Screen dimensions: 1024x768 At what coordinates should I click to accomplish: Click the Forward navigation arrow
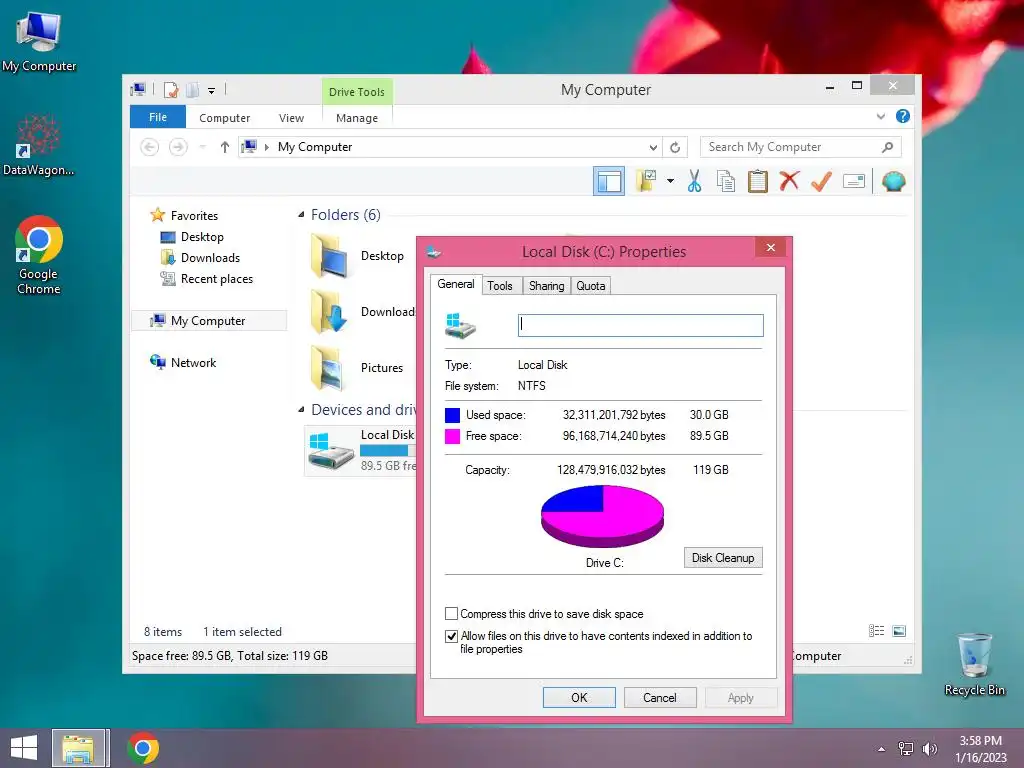(178, 147)
